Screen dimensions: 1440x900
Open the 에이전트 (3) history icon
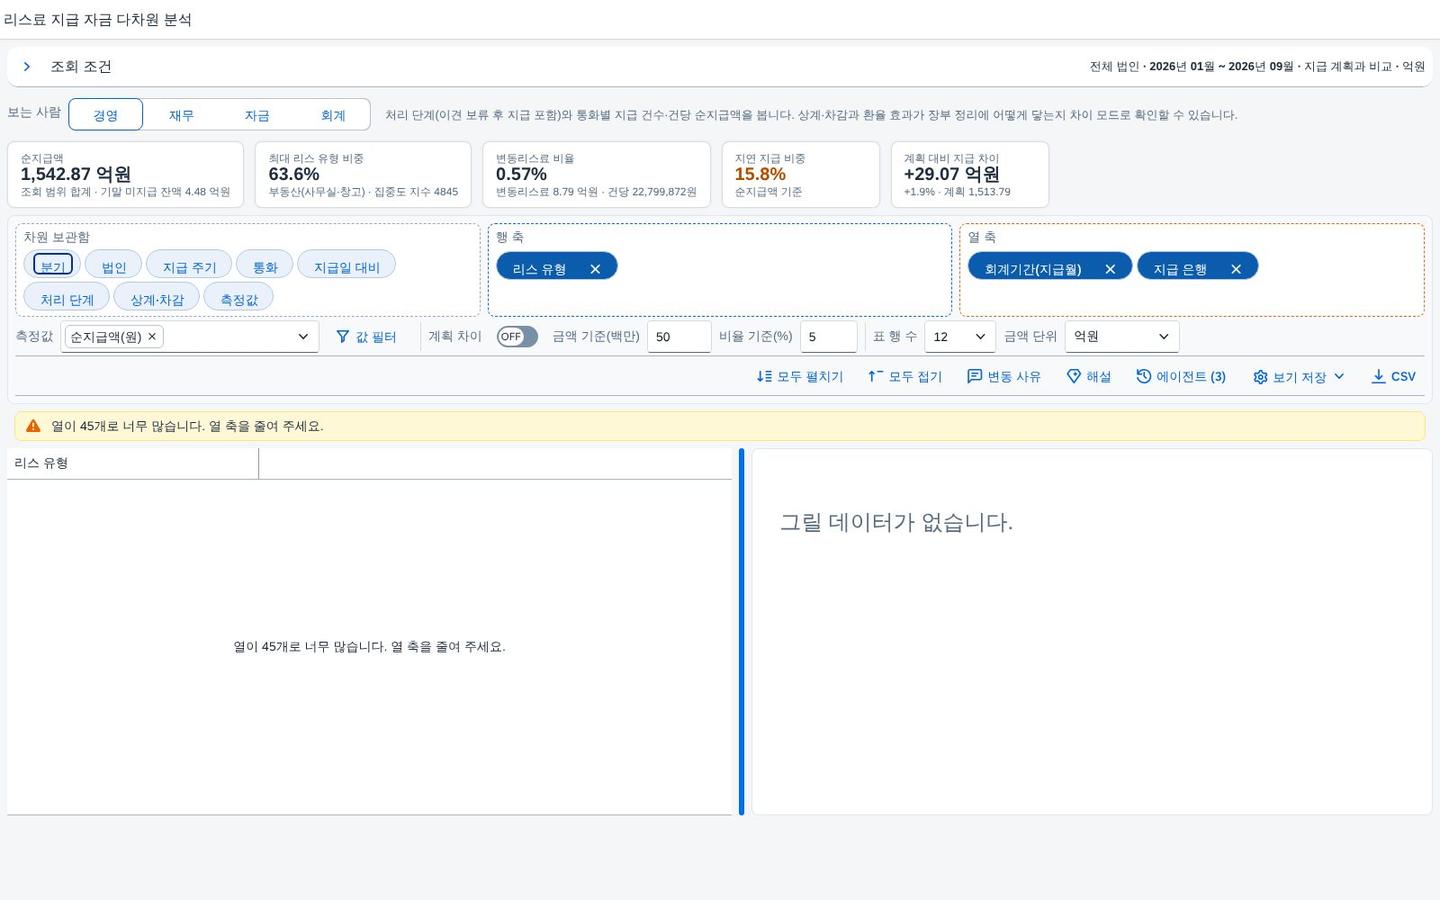[x=1144, y=377]
